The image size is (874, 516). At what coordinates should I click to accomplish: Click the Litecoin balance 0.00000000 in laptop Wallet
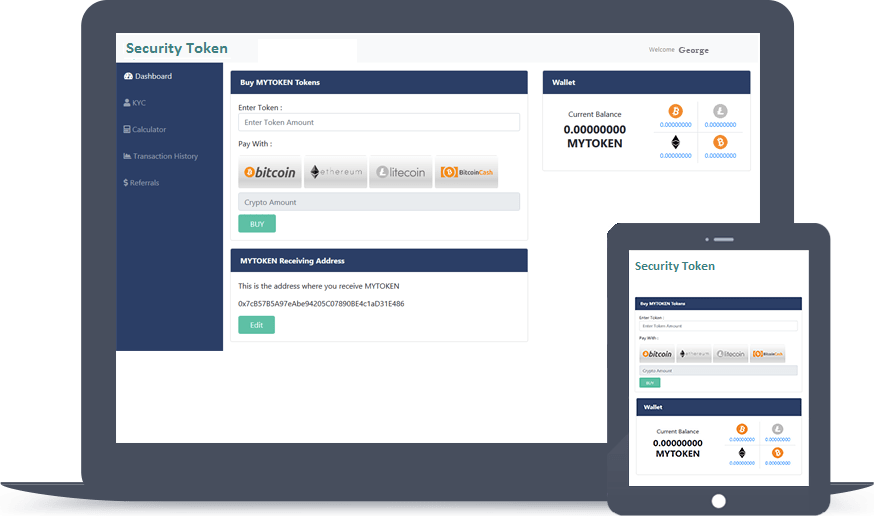[720, 125]
